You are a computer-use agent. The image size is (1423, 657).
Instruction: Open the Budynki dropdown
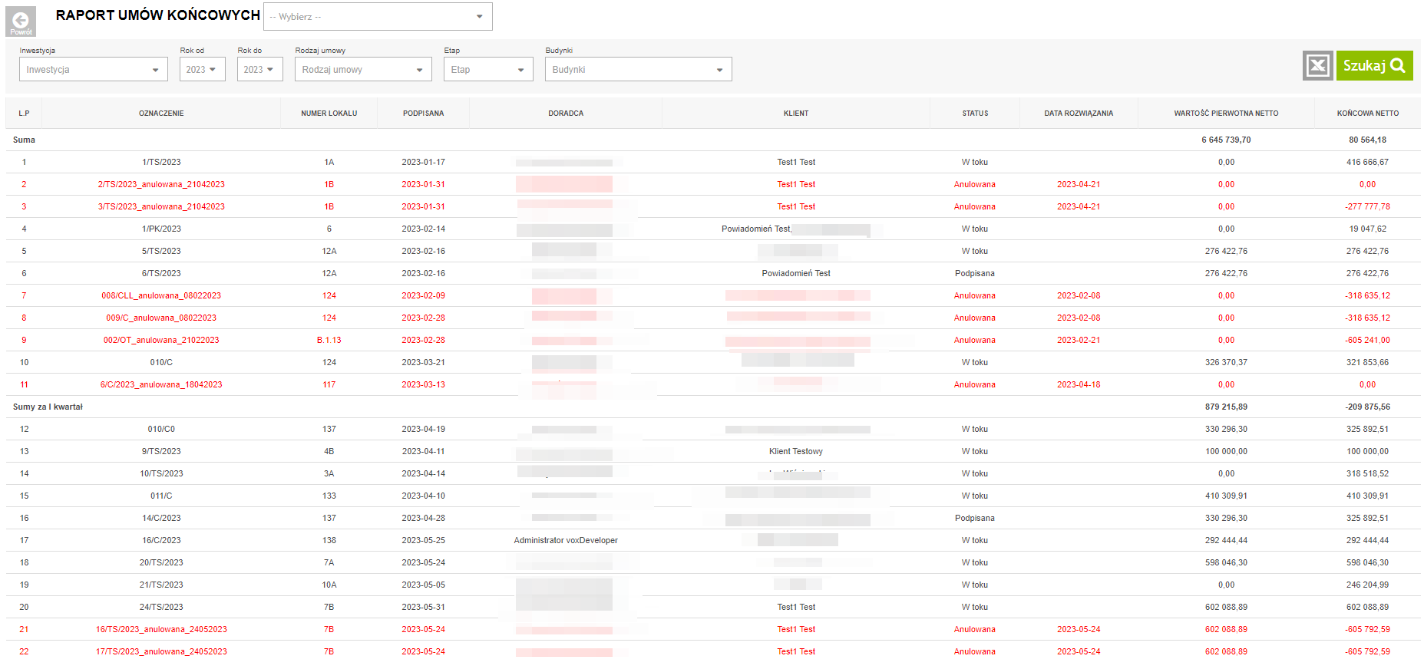(638, 69)
